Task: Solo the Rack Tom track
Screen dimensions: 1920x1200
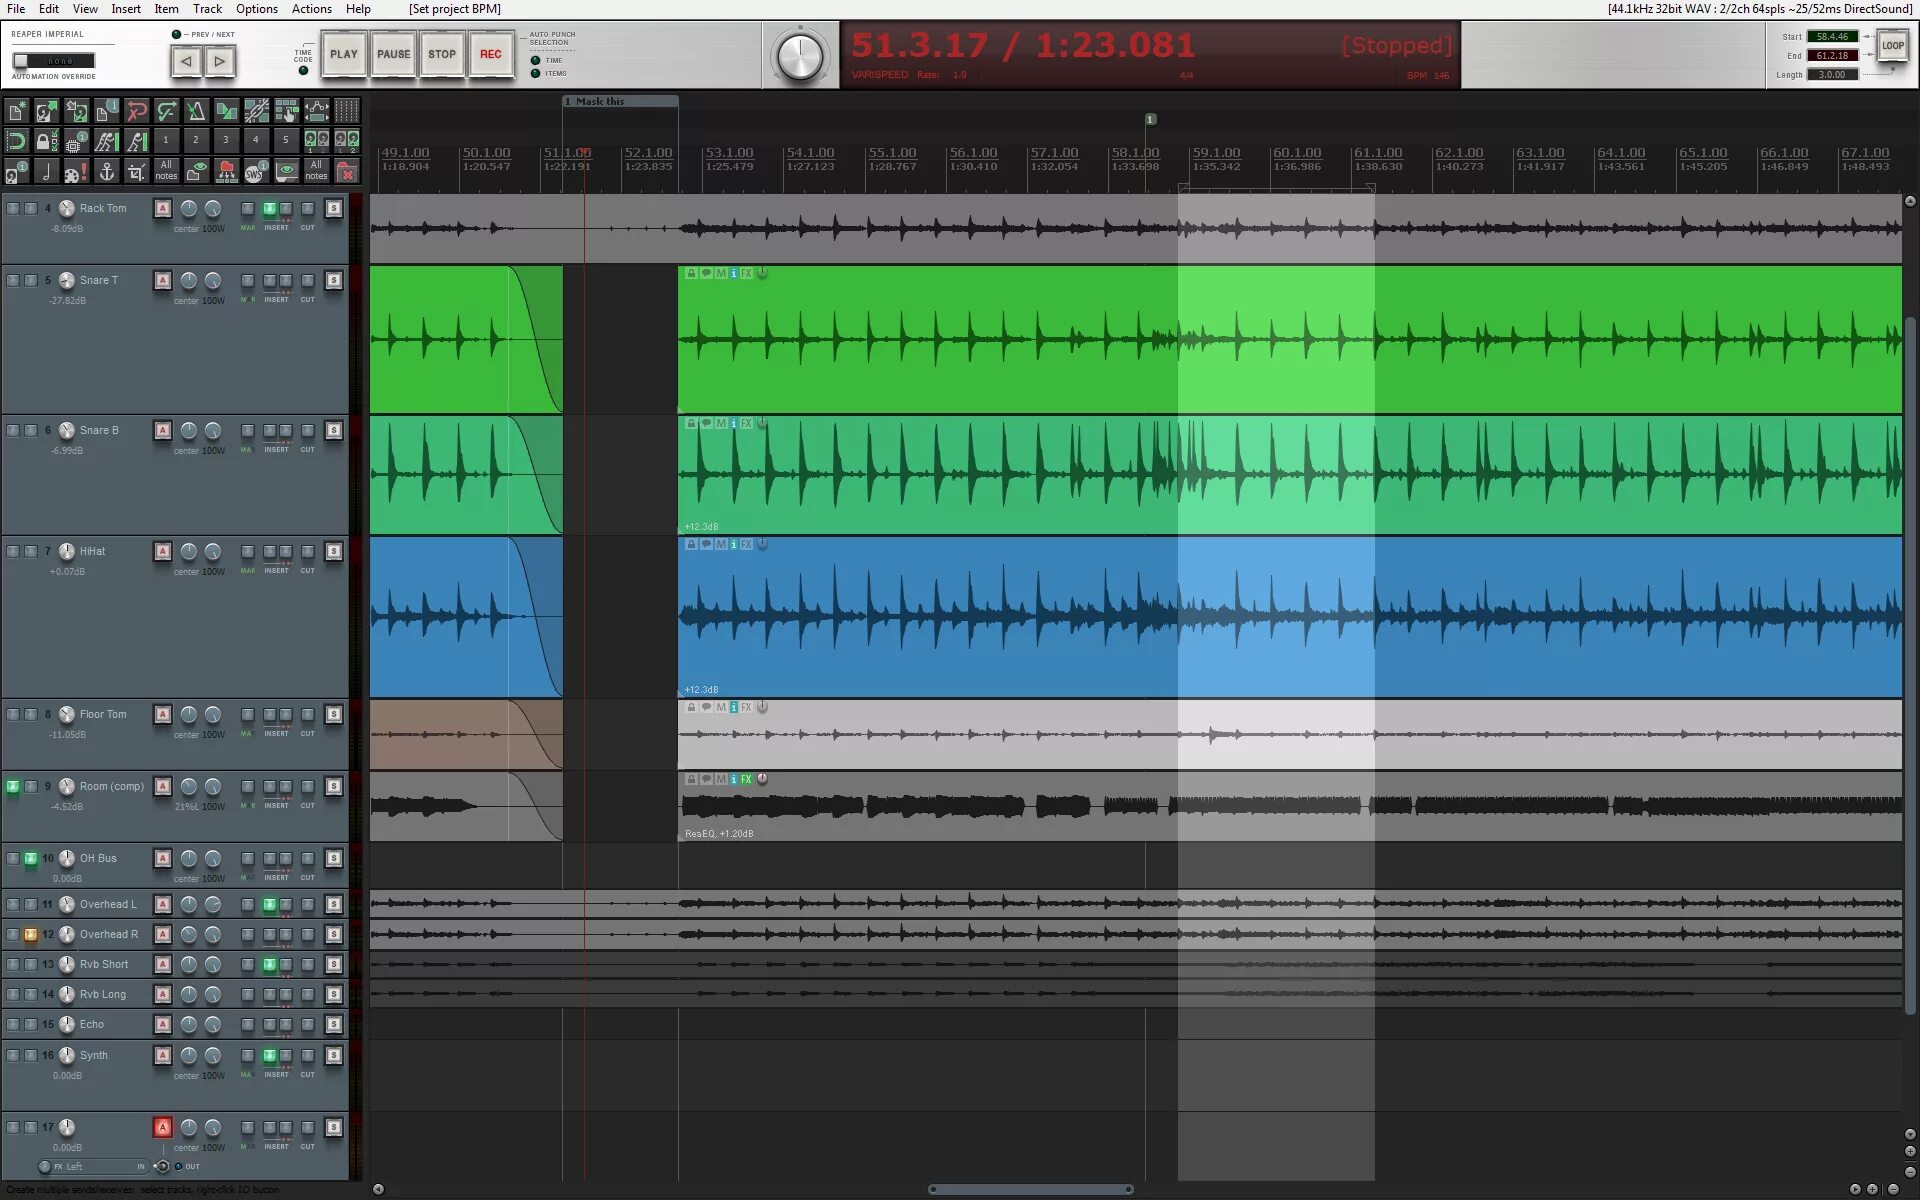Action: 334,208
